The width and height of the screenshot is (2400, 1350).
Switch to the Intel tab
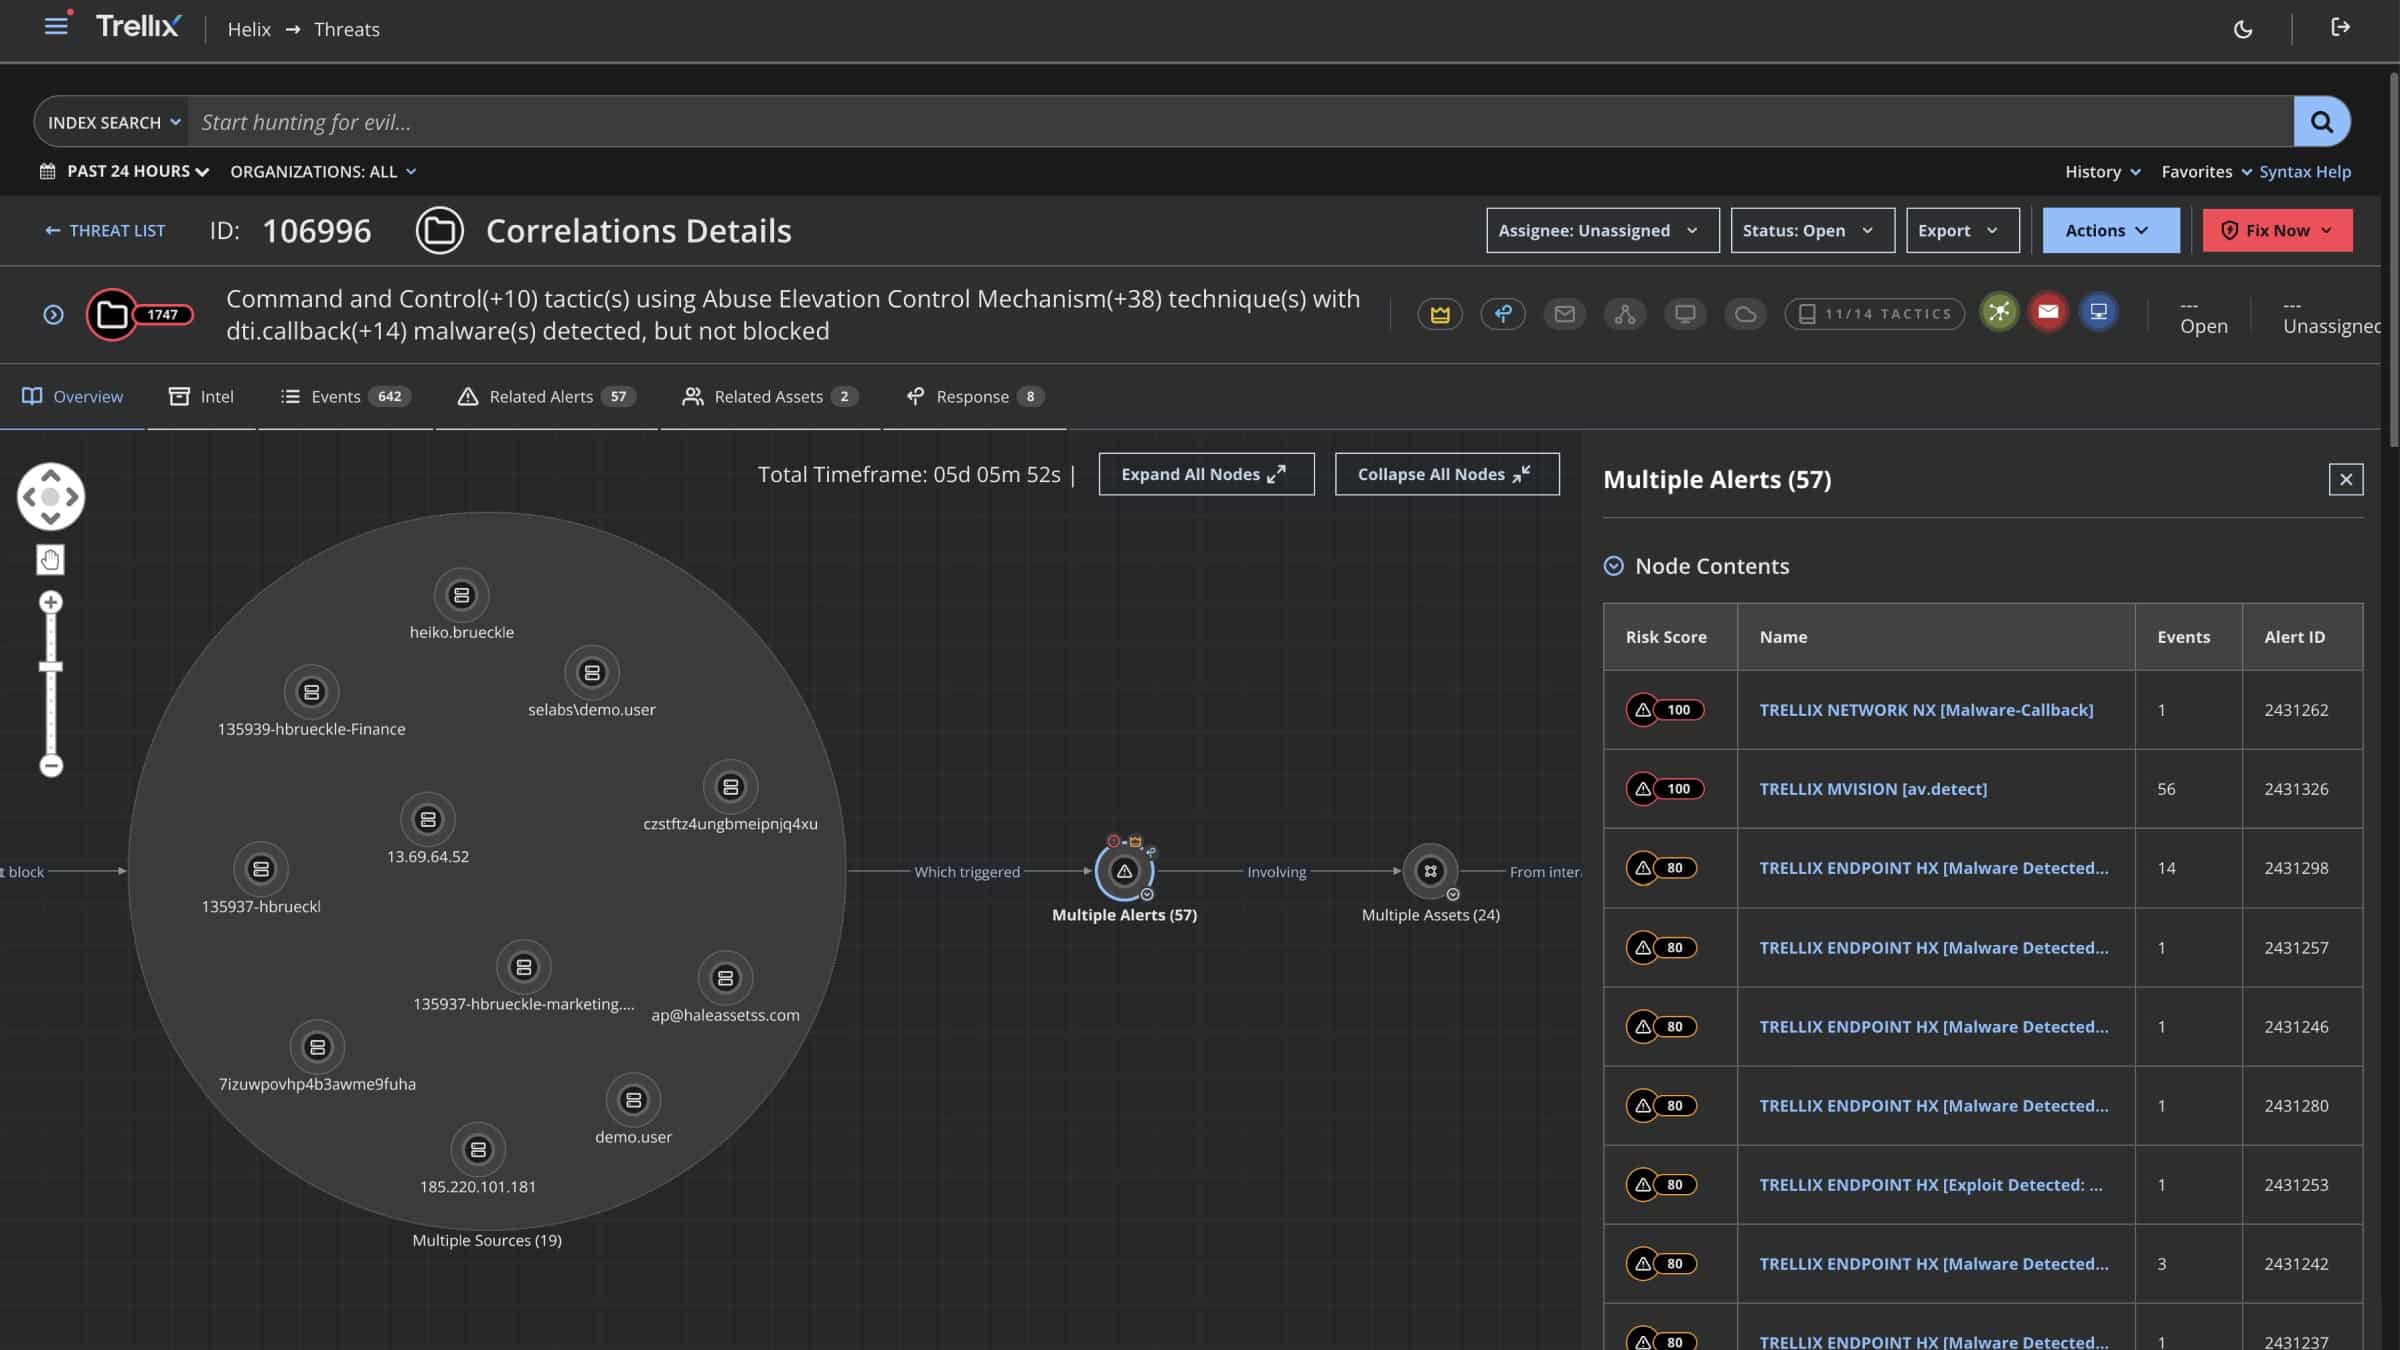click(x=201, y=397)
